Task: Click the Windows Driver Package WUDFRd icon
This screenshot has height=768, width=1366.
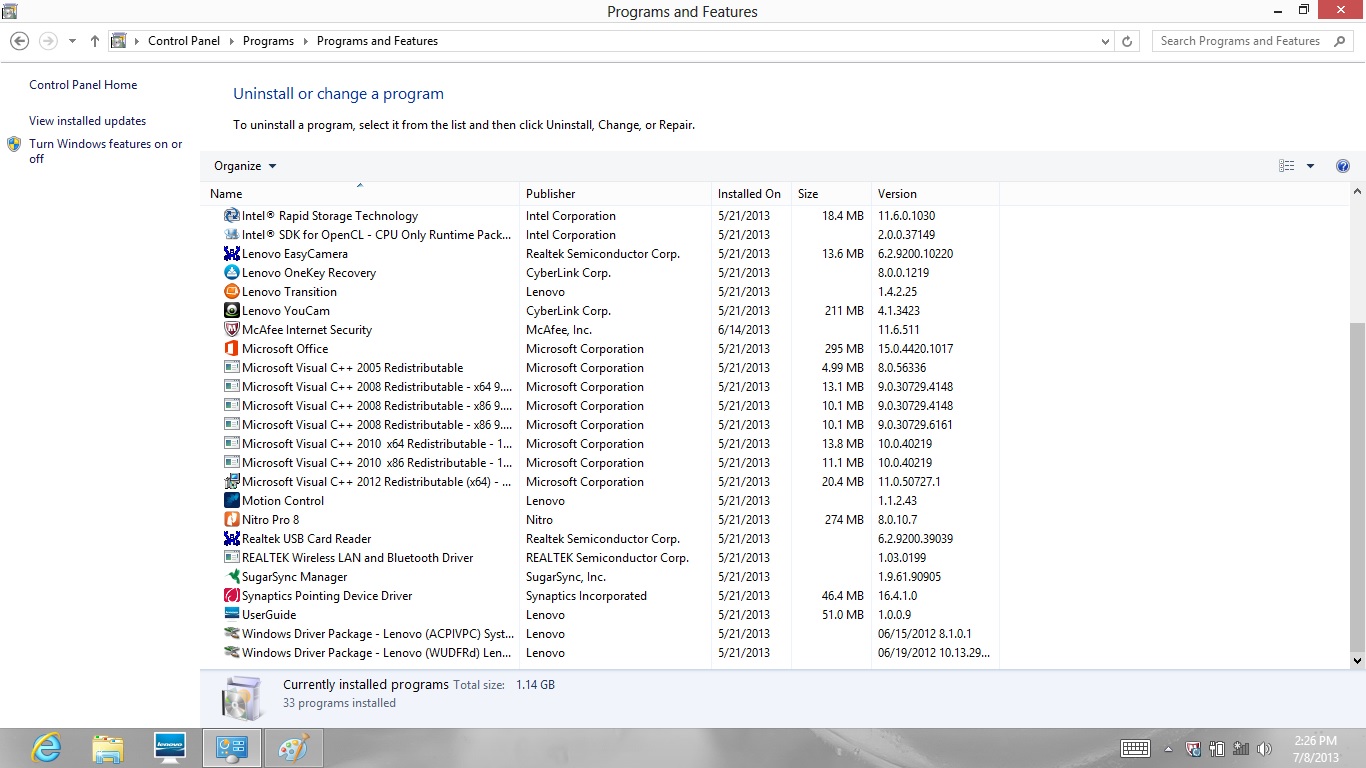Action: tap(232, 653)
